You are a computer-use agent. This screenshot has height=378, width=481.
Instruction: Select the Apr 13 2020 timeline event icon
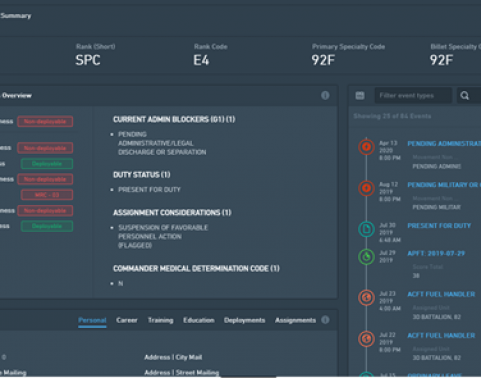366,147
